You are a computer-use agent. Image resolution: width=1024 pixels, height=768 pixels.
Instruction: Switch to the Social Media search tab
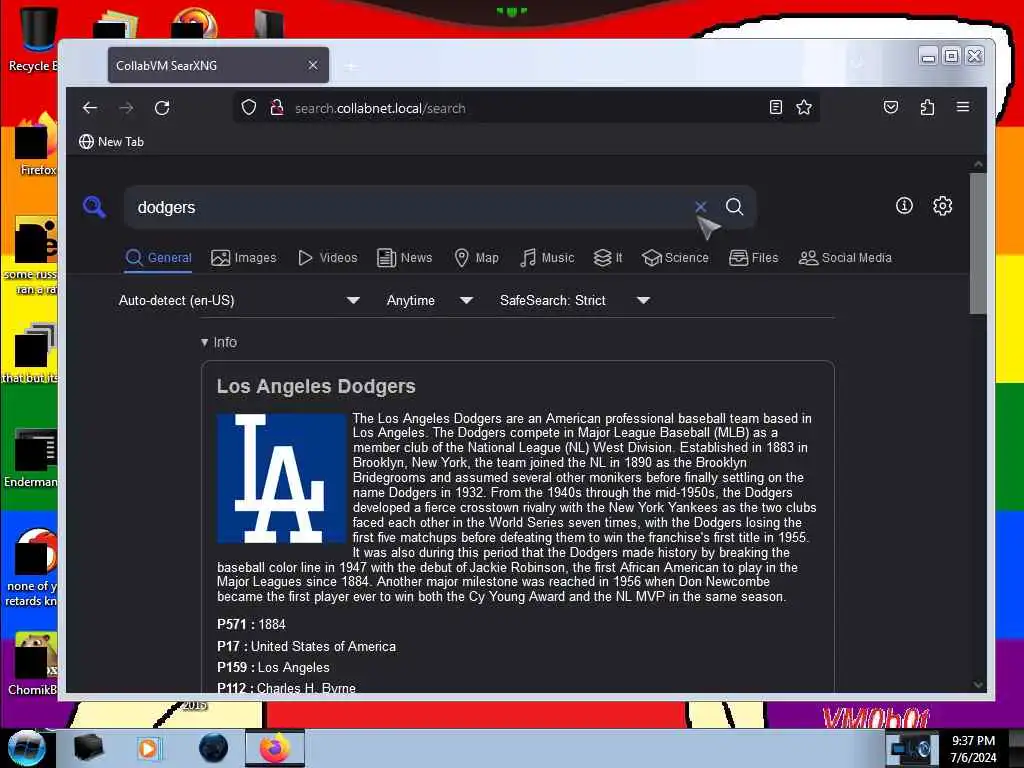tap(845, 257)
